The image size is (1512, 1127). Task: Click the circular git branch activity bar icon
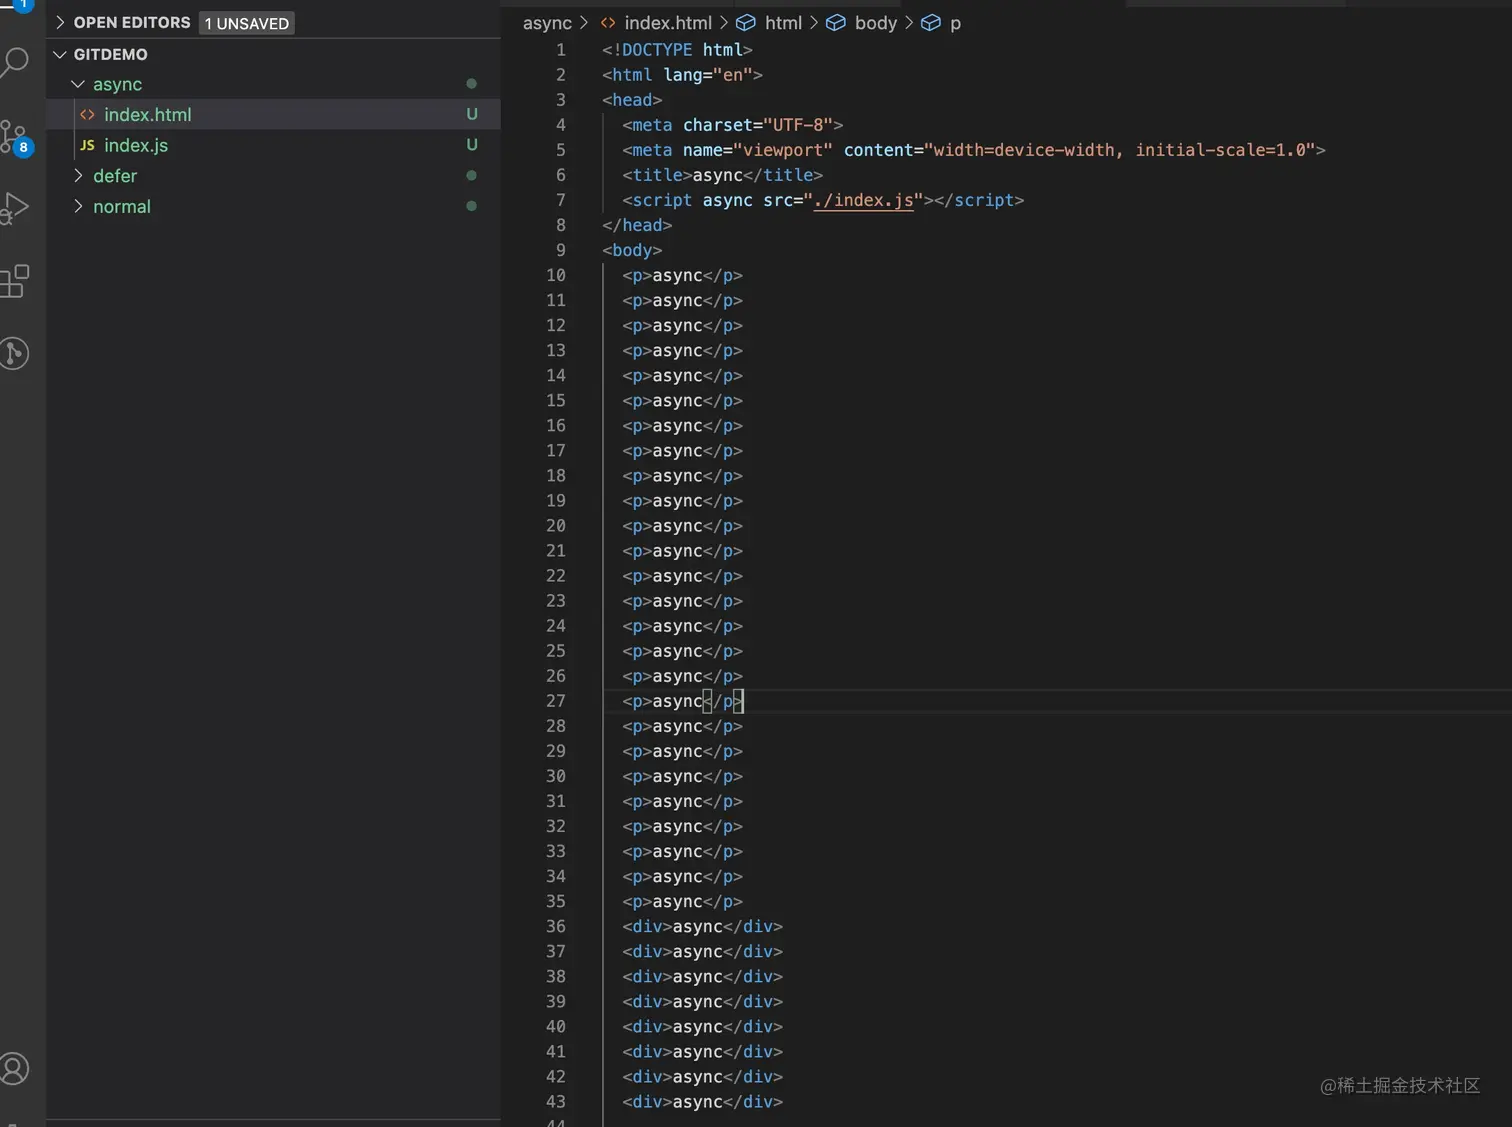point(14,353)
